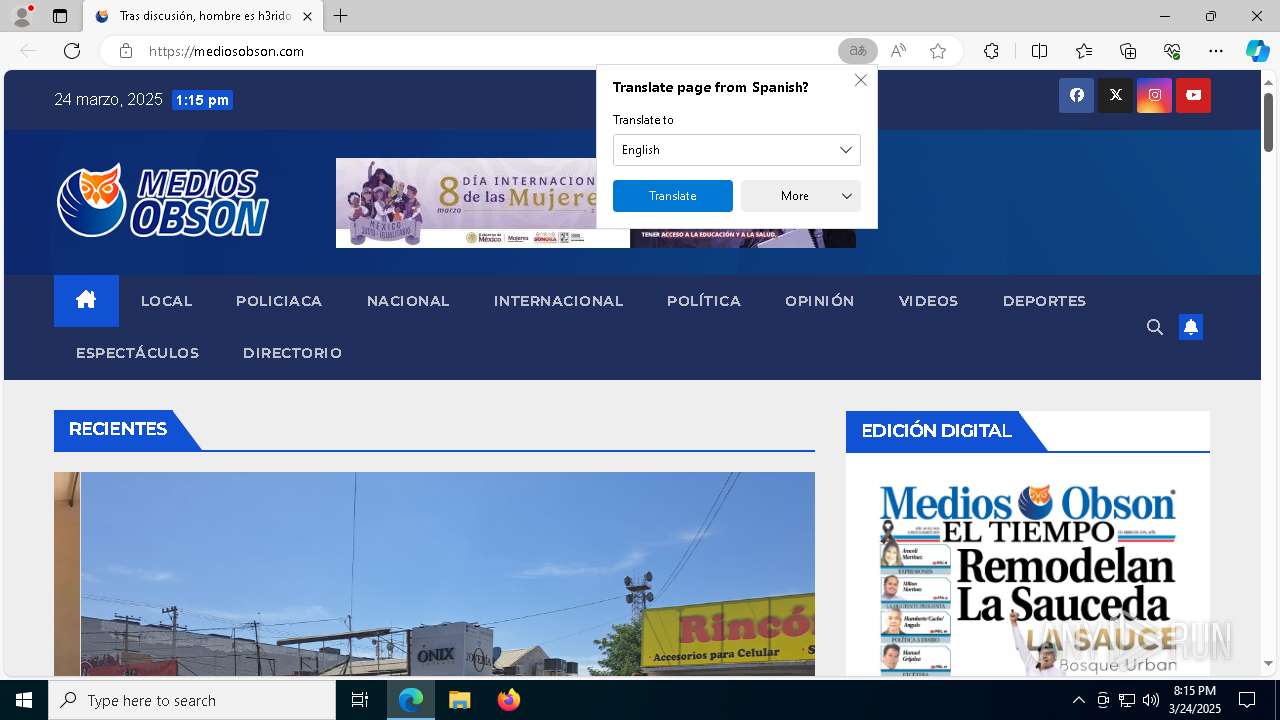
Task: Open the Facebook social link
Action: [x=1076, y=95]
